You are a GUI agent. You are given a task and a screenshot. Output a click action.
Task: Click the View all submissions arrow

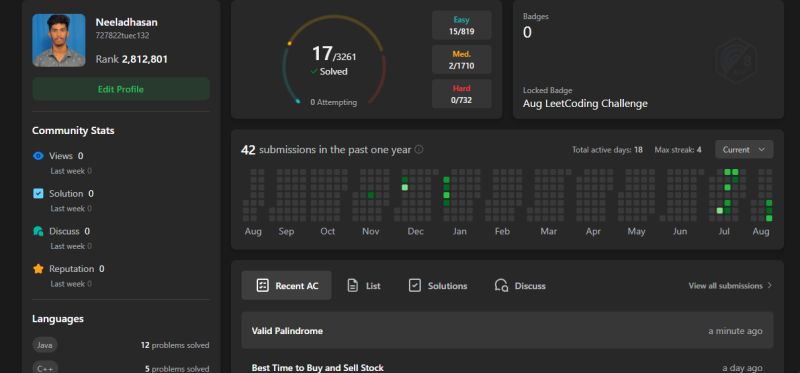point(769,286)
